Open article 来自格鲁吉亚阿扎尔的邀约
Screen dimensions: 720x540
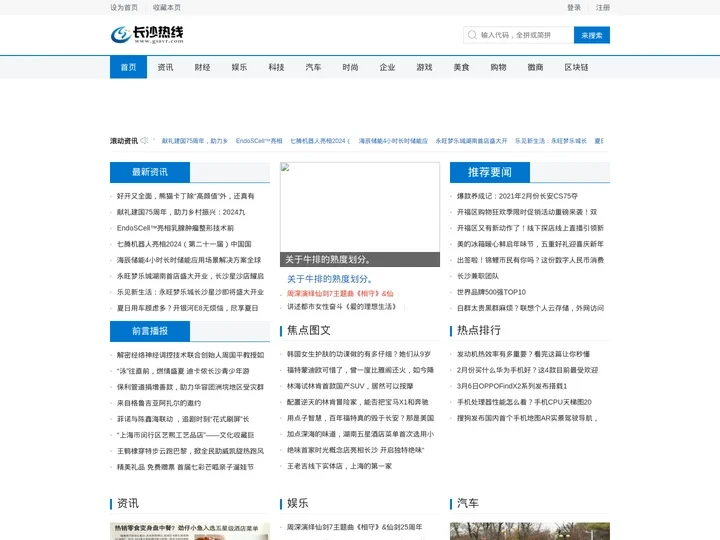click(159, 403)
